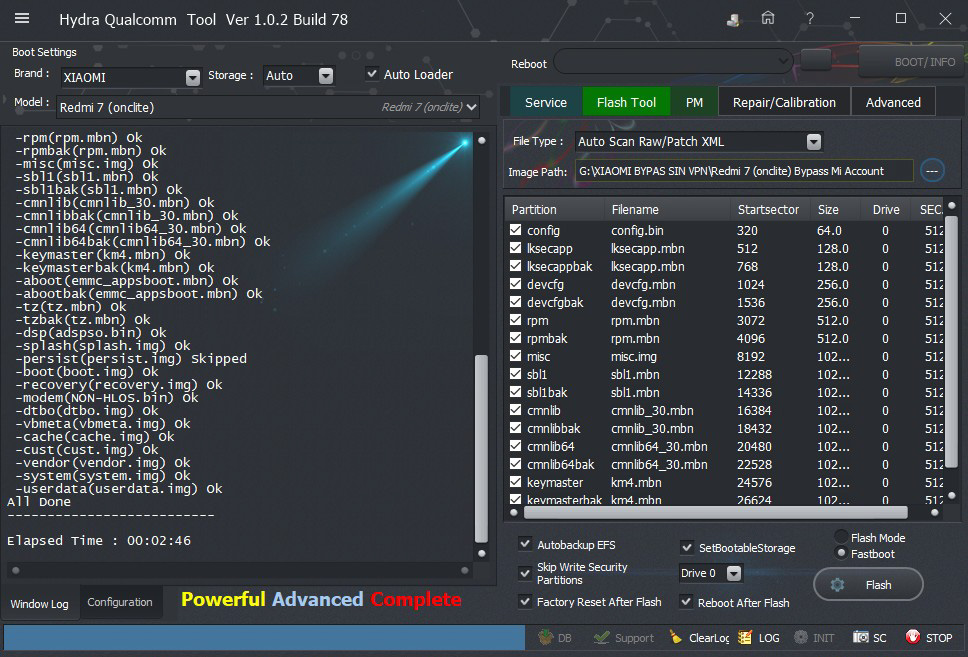Expand the Model Redmi 7 dropdown
Image resolution: width=968 pixels, height=657 pixels.
pyautogui.click(x=472, y=107)
